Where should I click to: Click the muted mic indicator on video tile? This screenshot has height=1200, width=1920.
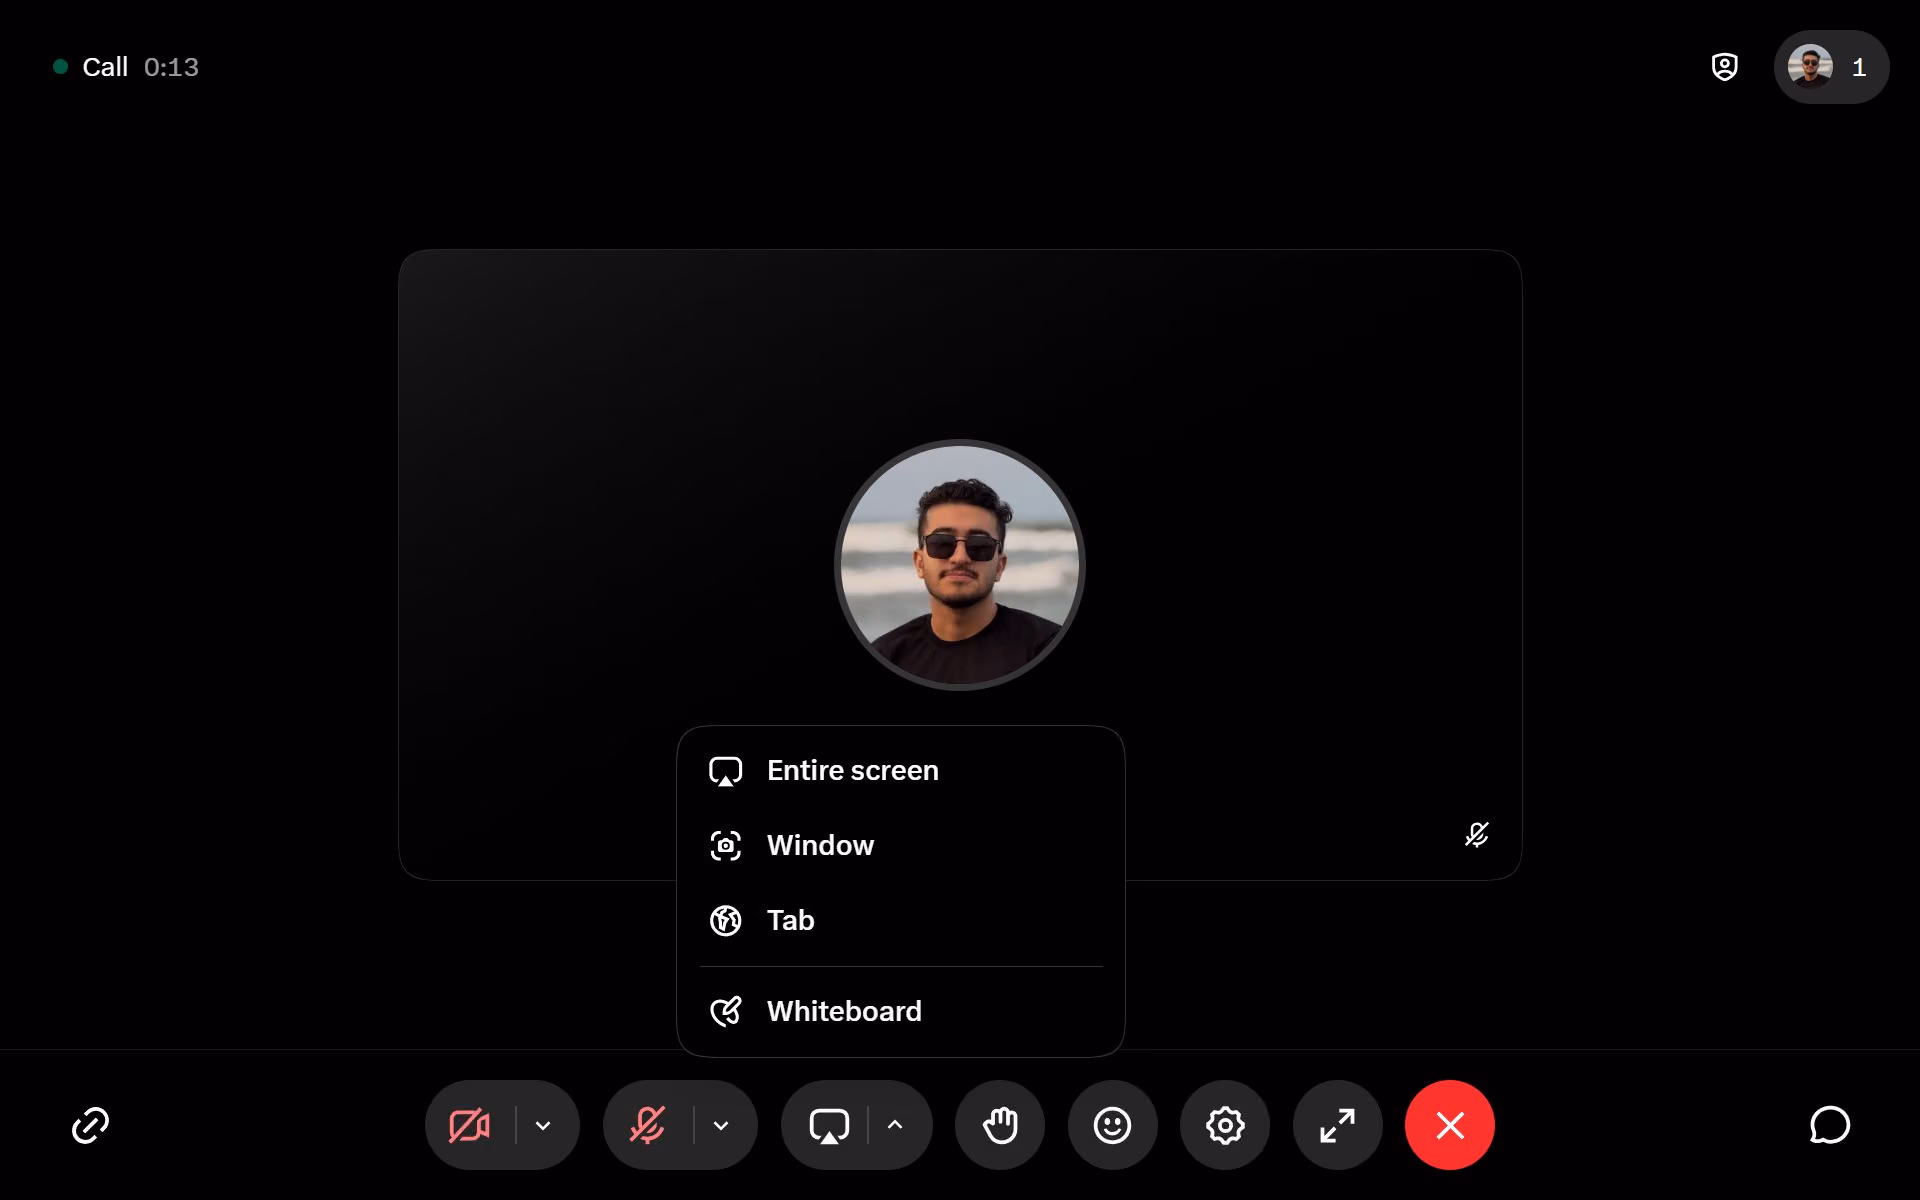tap(1477, 834)
